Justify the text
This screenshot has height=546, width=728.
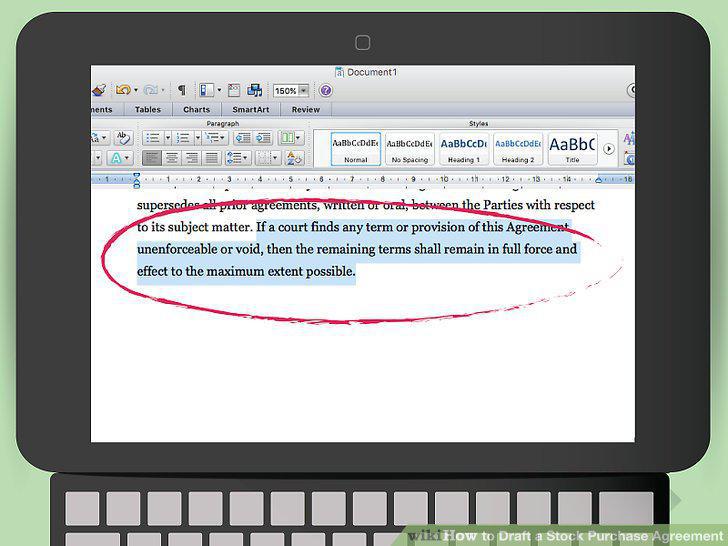[212, 158]
